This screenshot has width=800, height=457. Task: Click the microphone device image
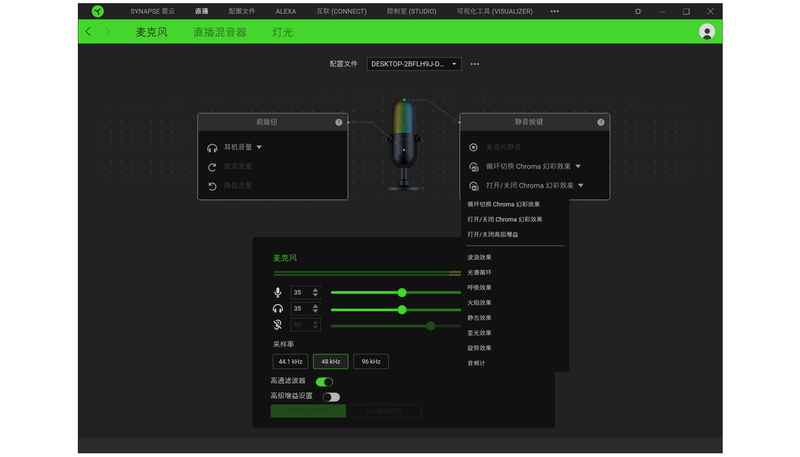coord(404,144)
